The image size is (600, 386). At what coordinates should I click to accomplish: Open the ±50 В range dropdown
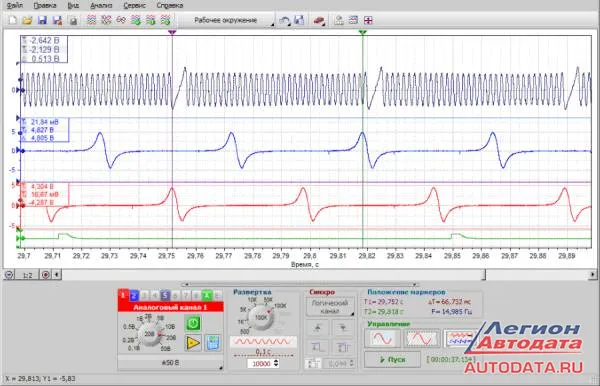[170, 363]
